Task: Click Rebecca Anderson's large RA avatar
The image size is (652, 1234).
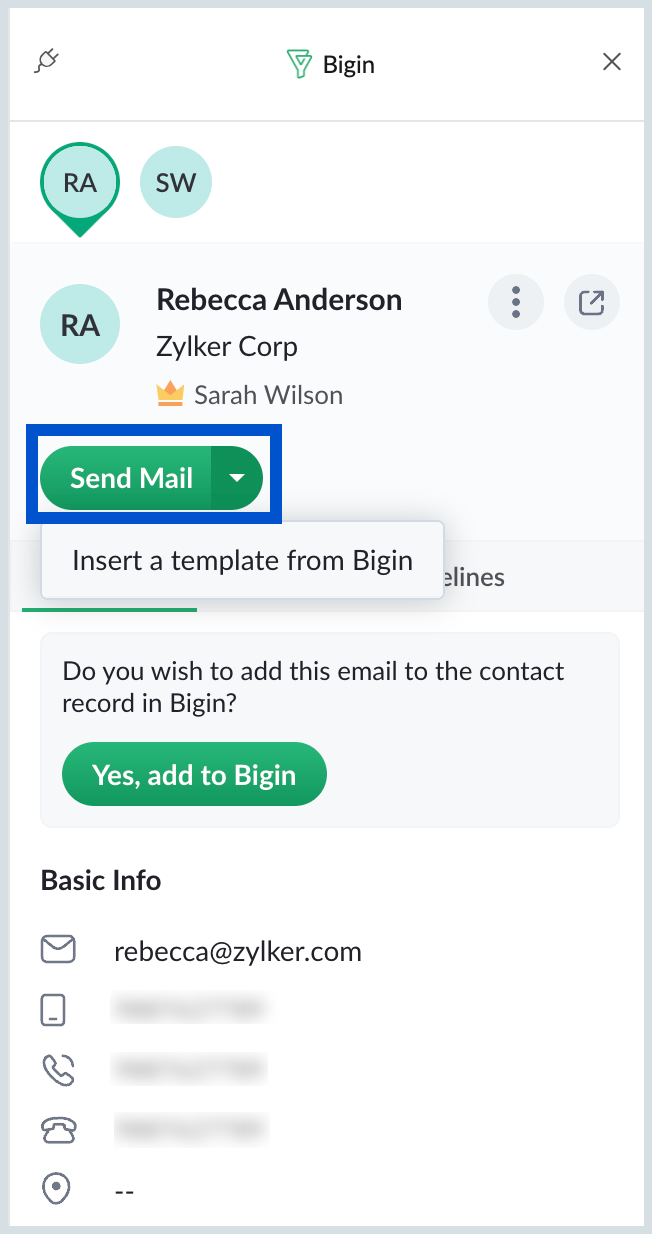Action: (x=80, y=325)
